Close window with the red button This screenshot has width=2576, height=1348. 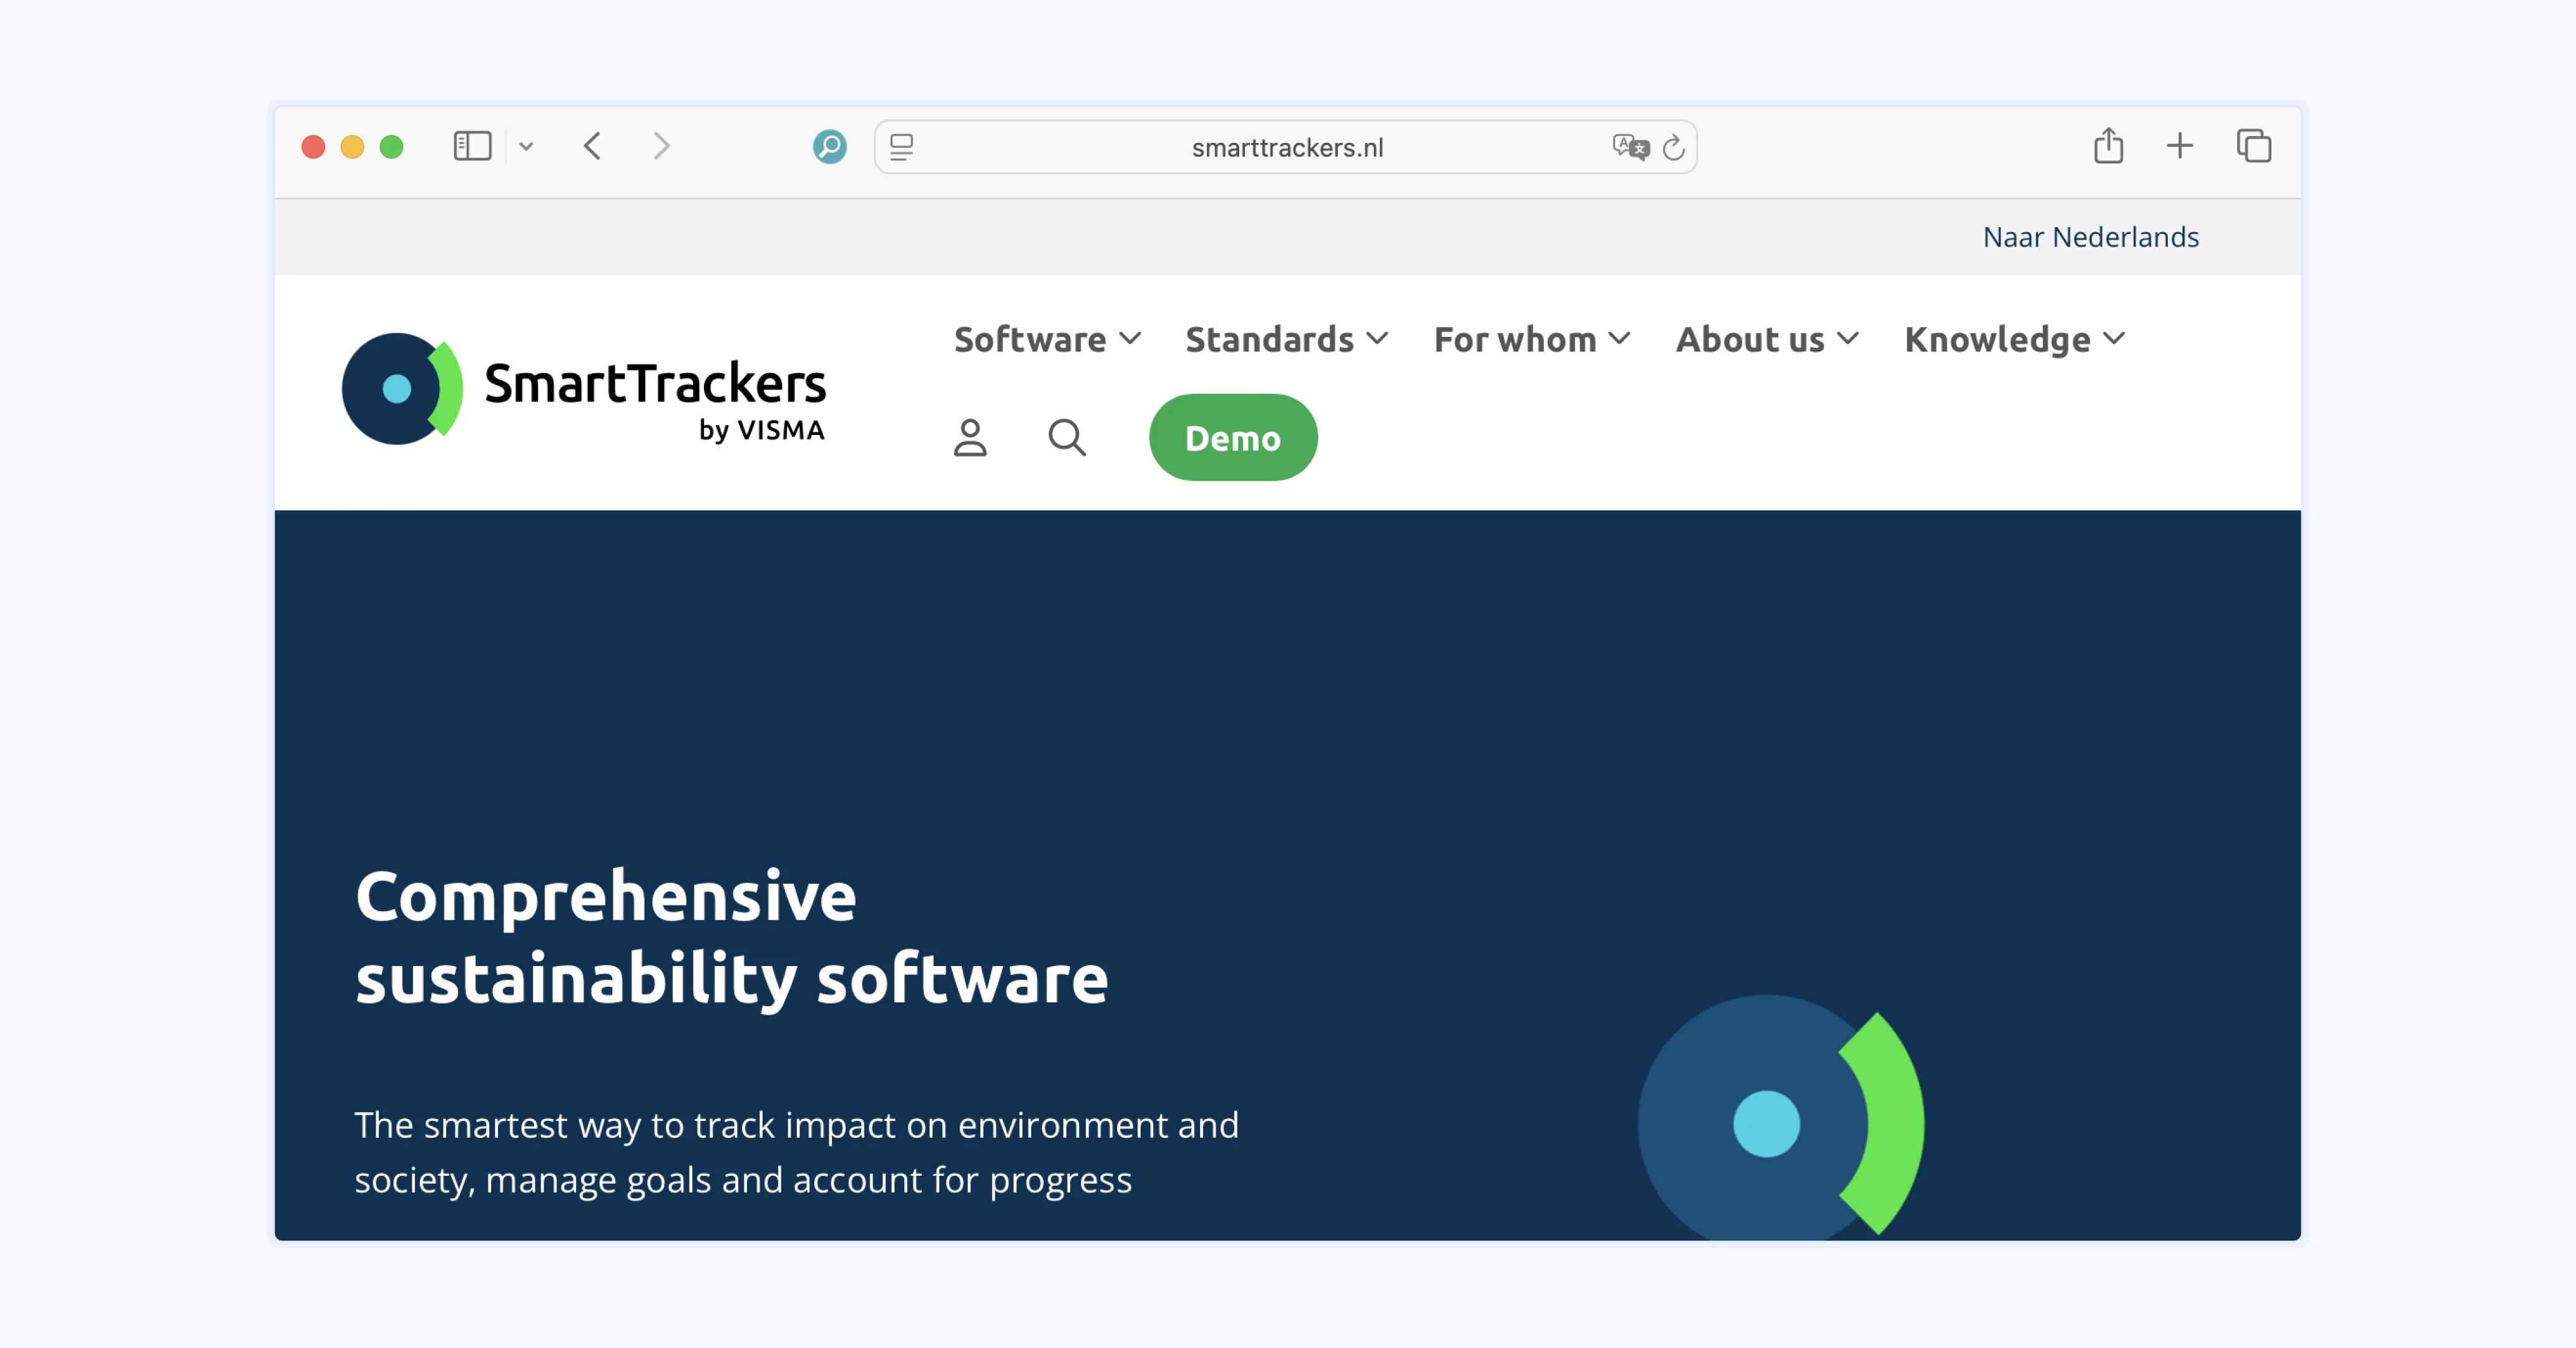click(313, 147)
